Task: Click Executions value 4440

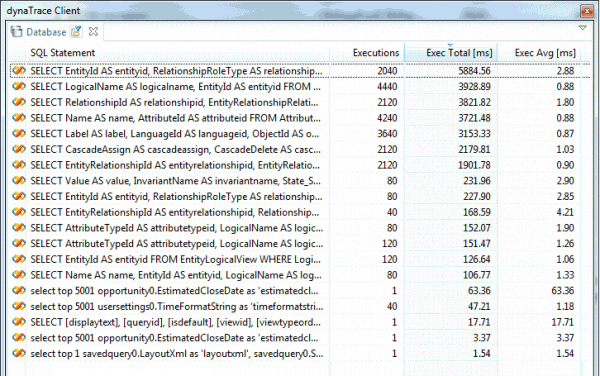Action: pos(387,86)
